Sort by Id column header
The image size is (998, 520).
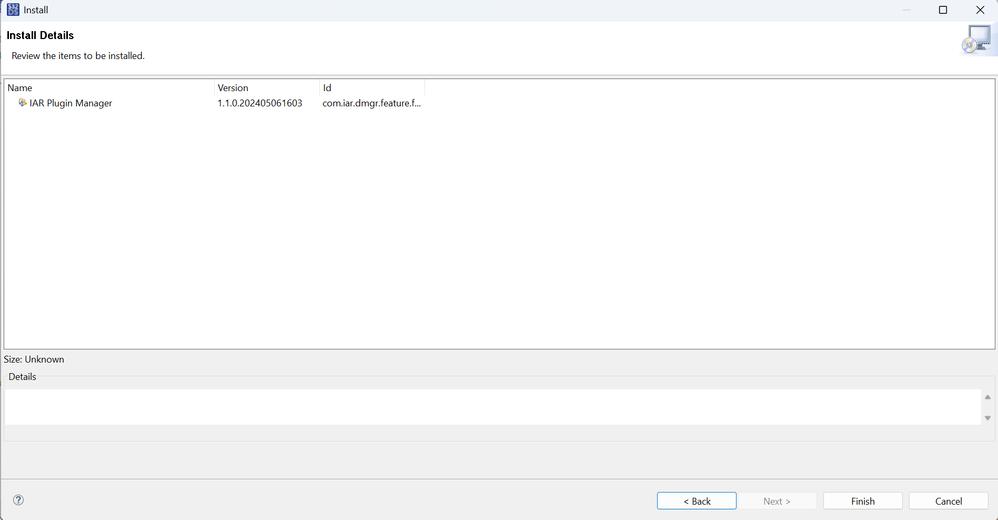pyautogui.click(x=372, y=88)
